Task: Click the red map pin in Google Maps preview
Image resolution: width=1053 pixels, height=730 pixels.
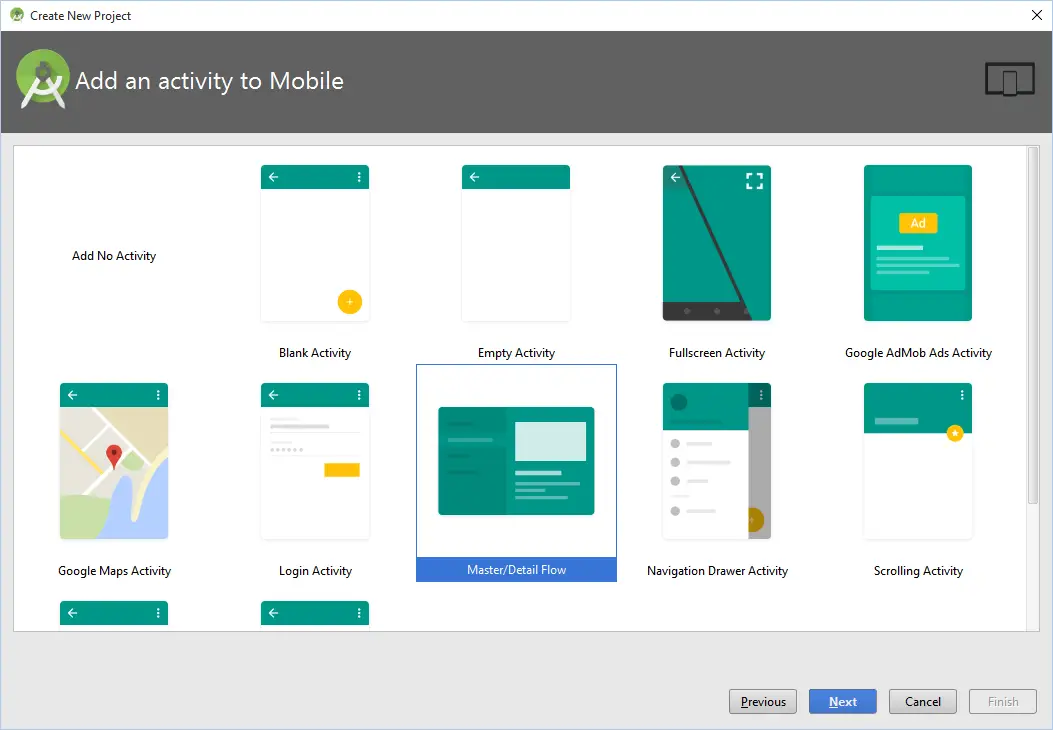Action: (114, 455)
